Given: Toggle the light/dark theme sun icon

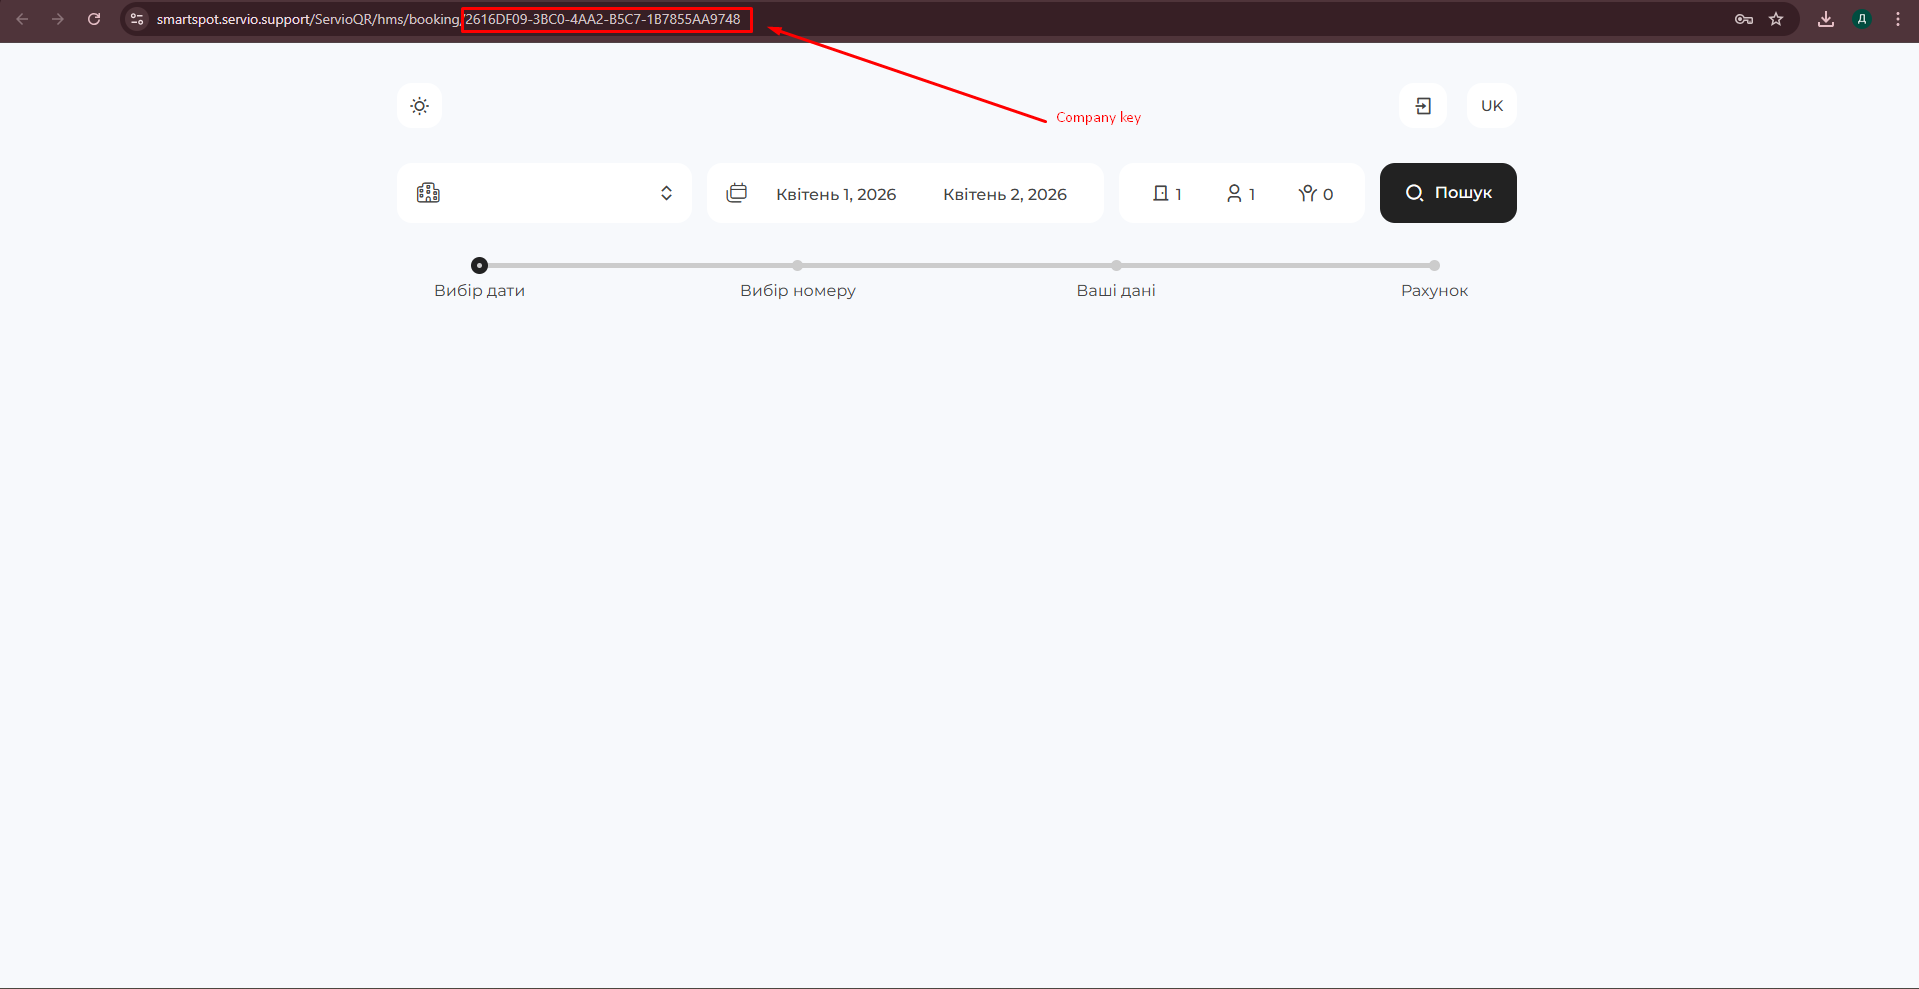Looking at the screenshot, I should 419,106.
